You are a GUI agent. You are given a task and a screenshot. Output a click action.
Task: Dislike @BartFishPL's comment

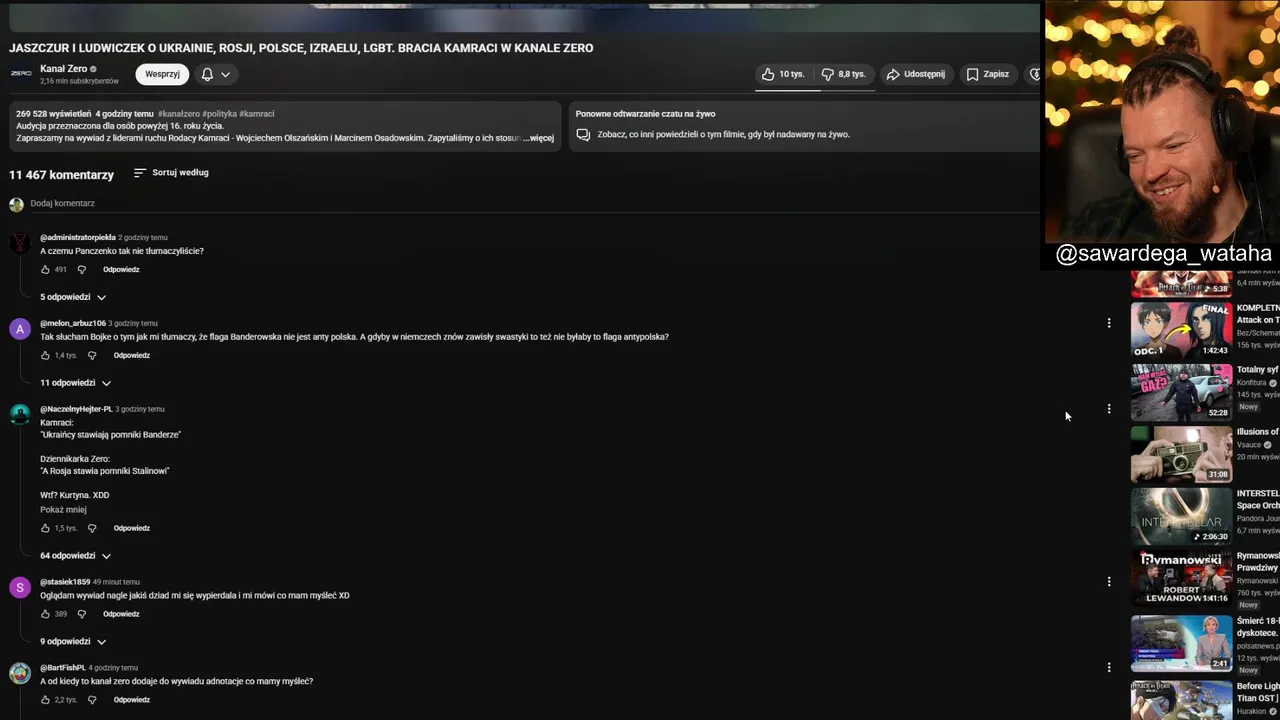(x=92, y=701)
